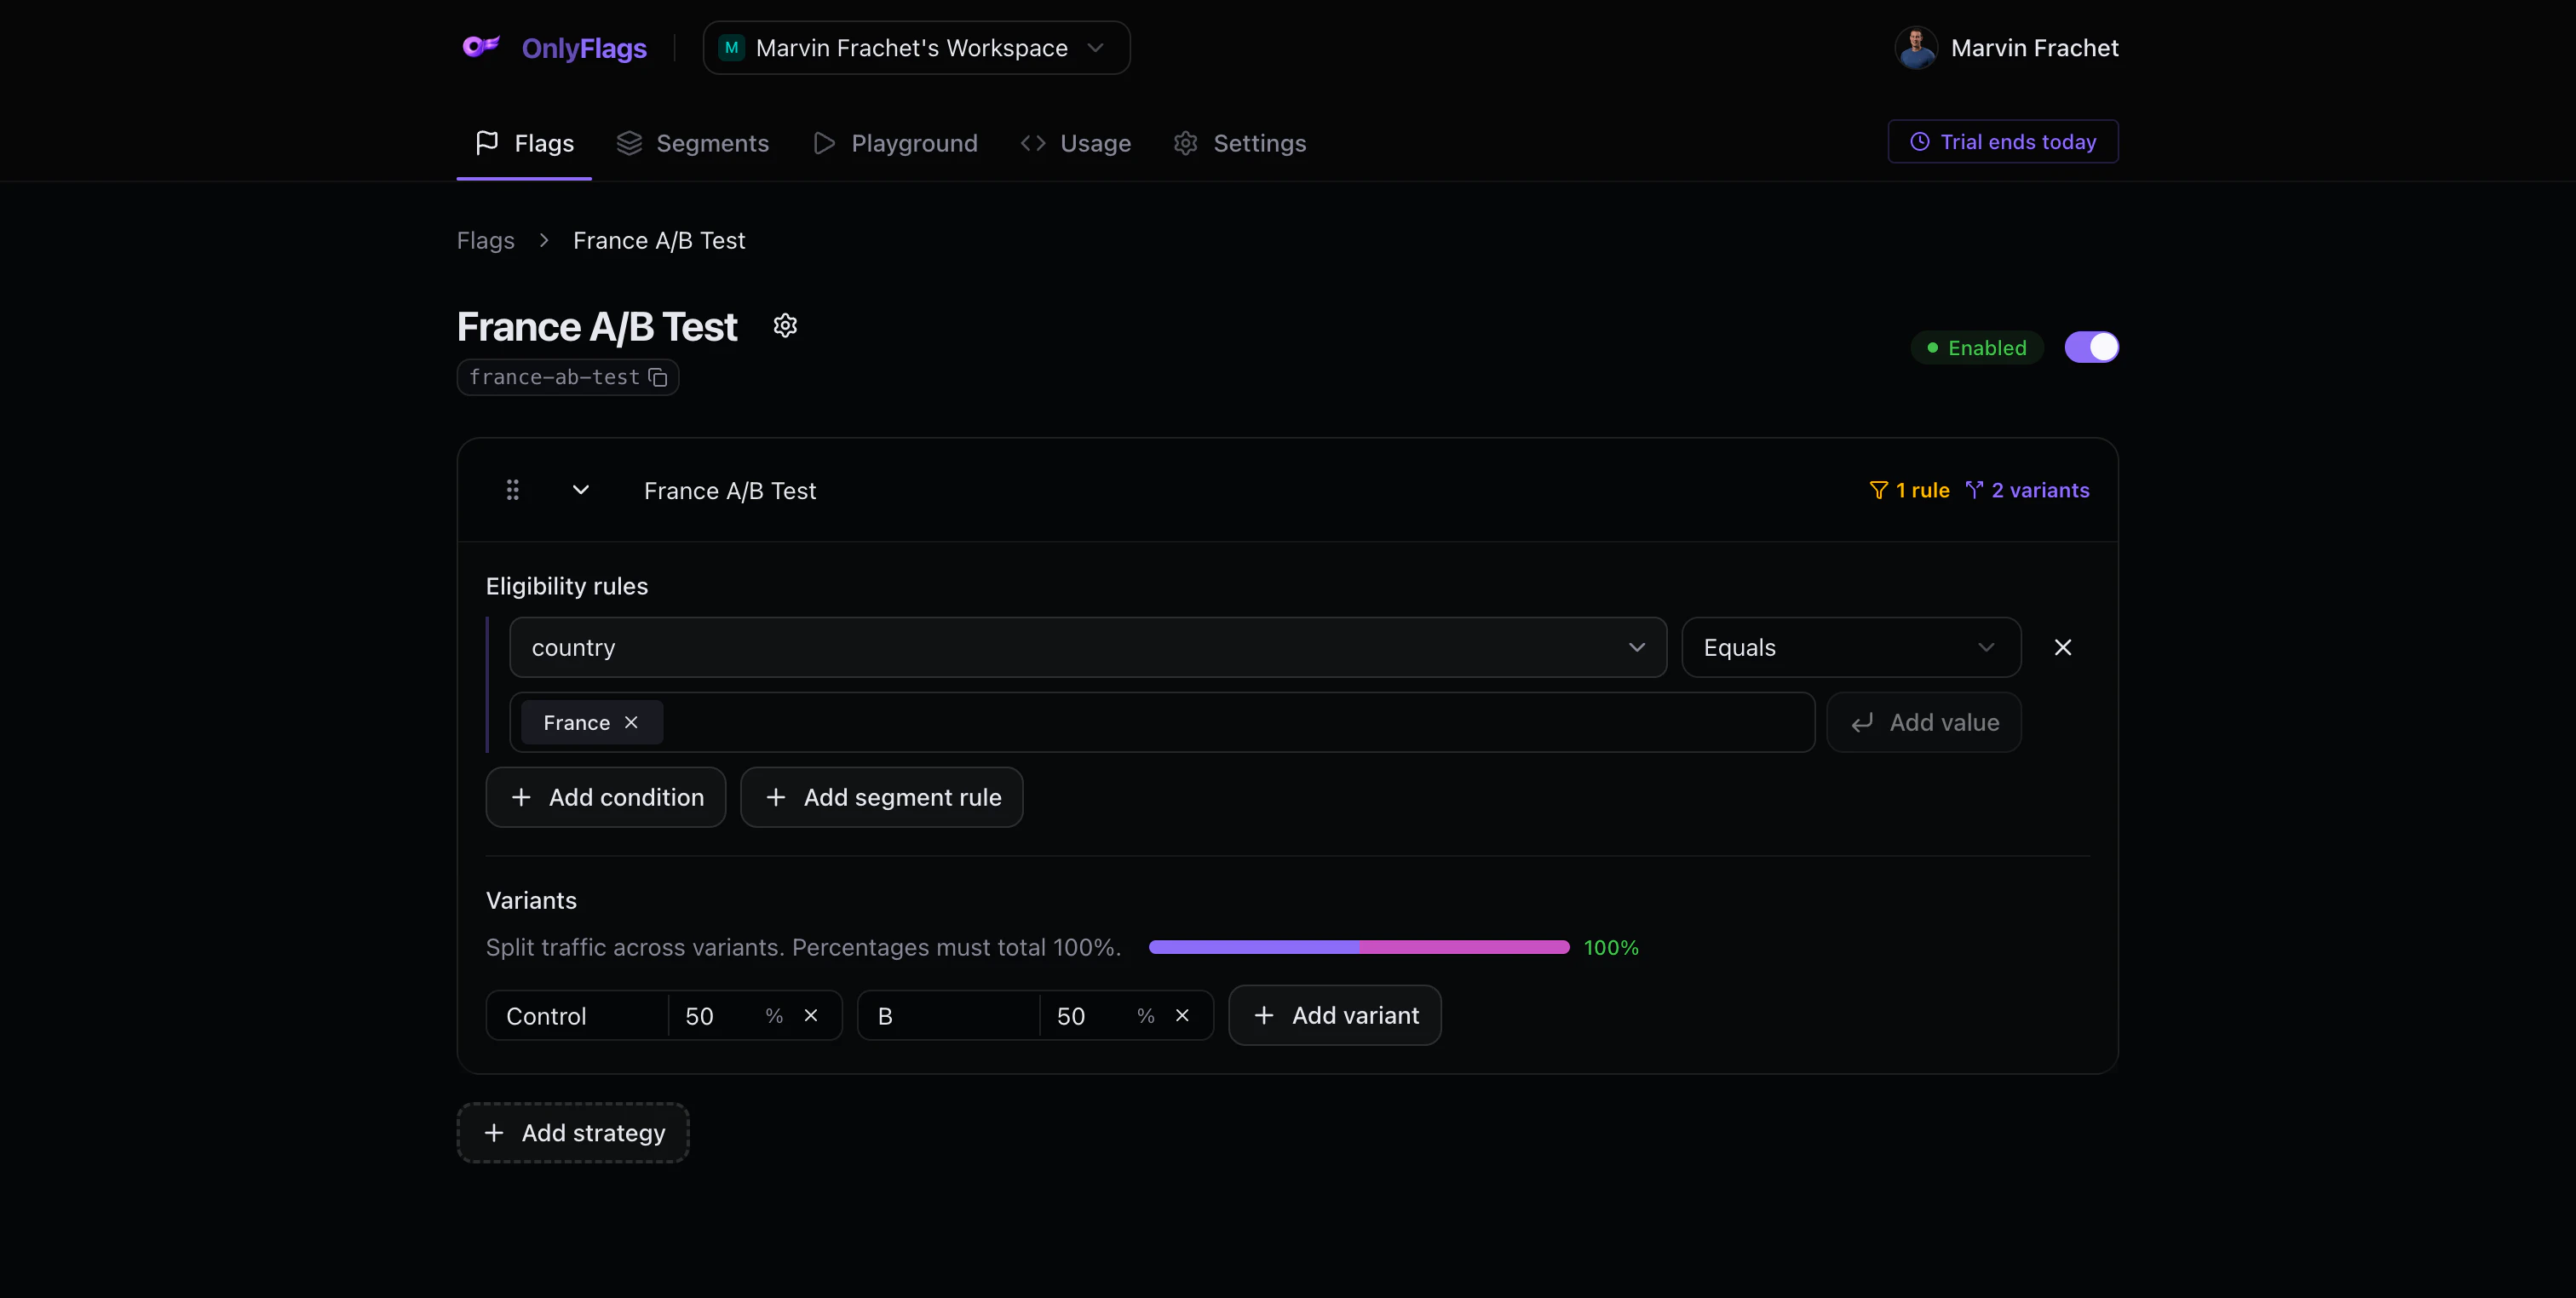This screenshot has width=2576, height=1298.
Task: Open the workspace switcher dropdown
Action: (x=916, y=47)
